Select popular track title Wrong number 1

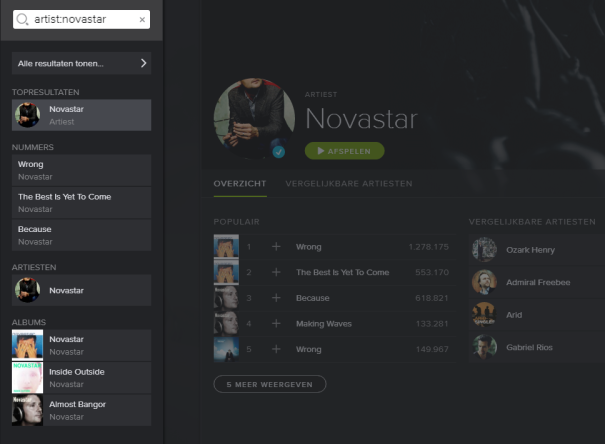pos(309,247)
